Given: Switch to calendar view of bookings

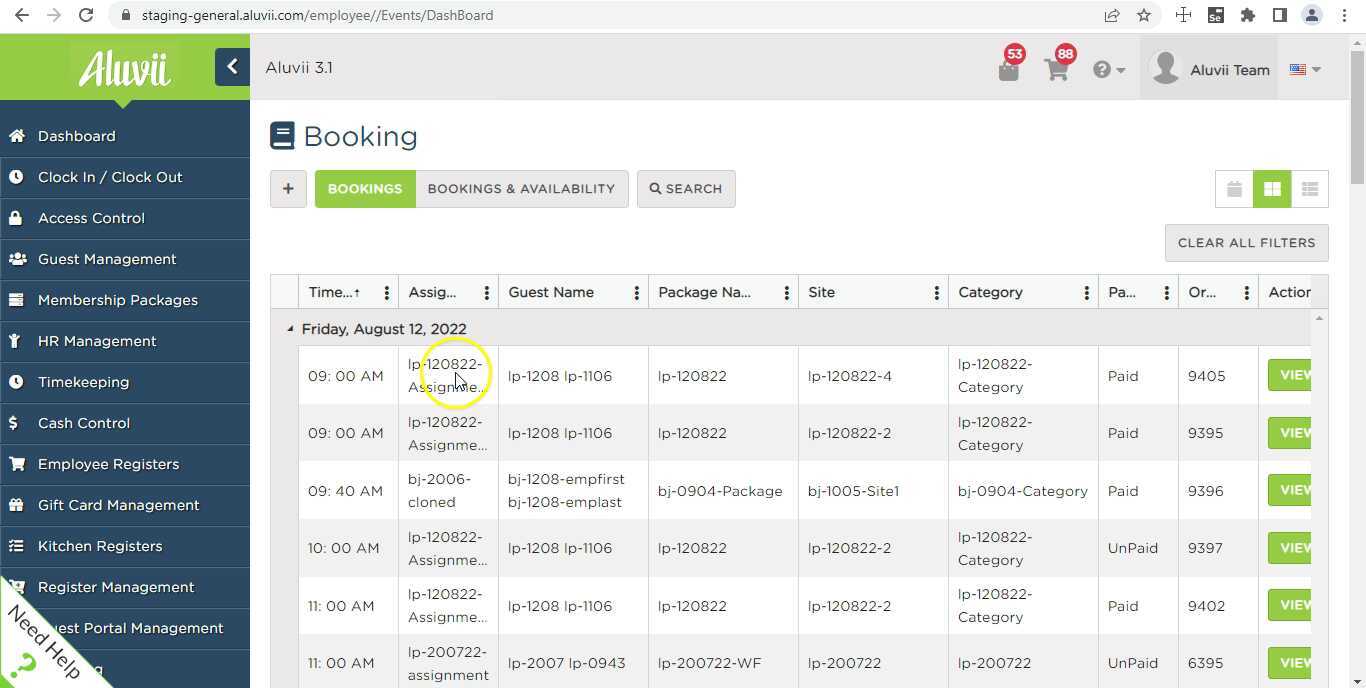Looking at the screenshot, I should (x=1234, y=189).
